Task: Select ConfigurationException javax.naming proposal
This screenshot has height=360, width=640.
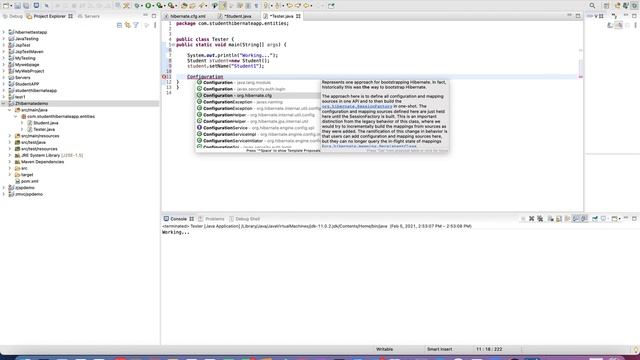Action: pos(258,102)
